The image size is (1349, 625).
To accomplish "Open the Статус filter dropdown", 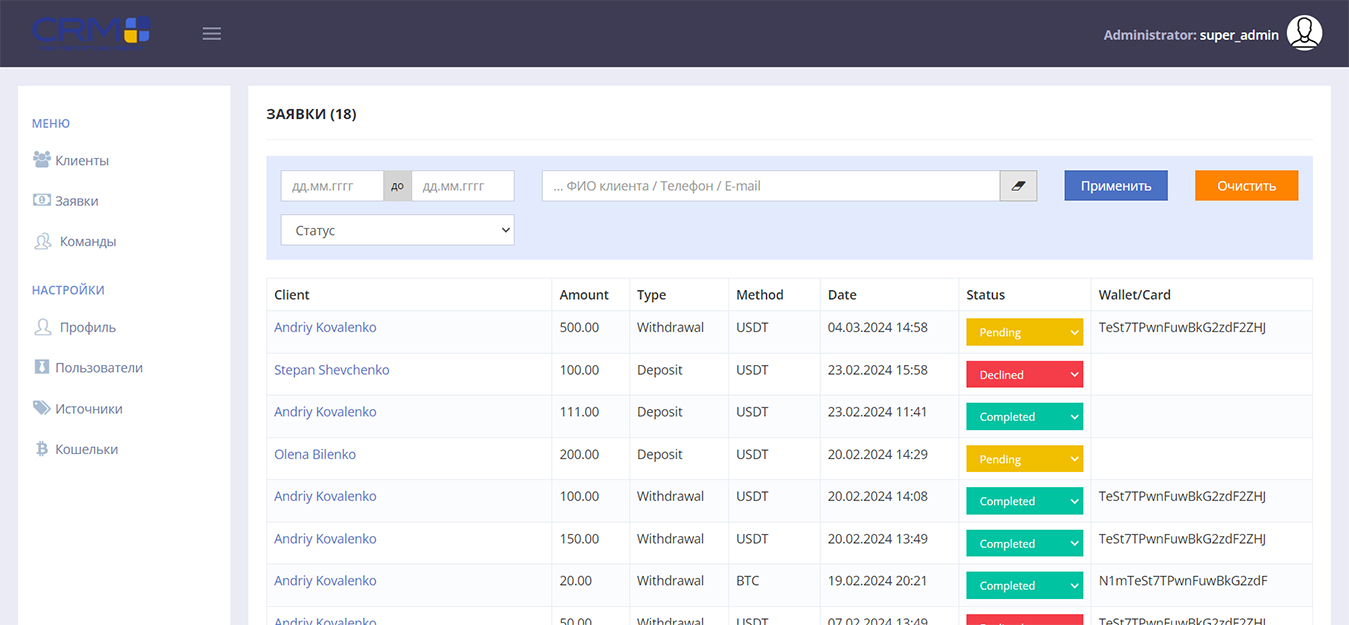I will click(397, 230).
